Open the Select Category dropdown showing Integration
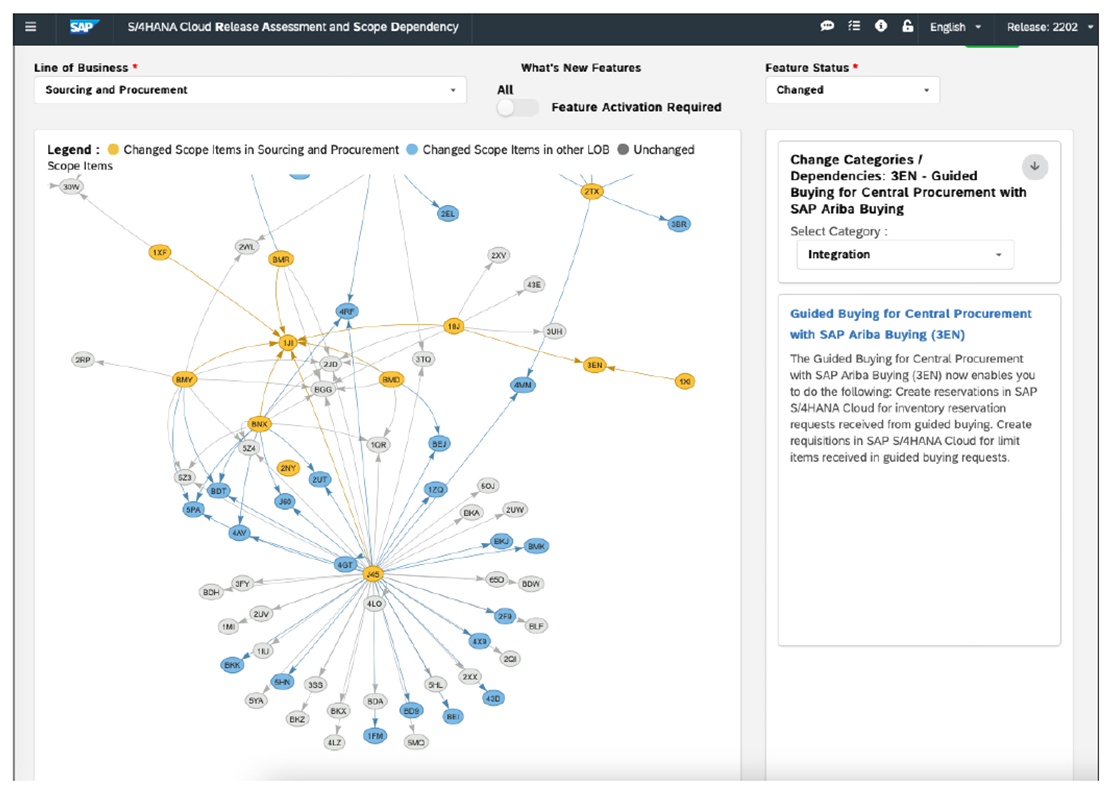1110x797 pixels. [905, 254]
